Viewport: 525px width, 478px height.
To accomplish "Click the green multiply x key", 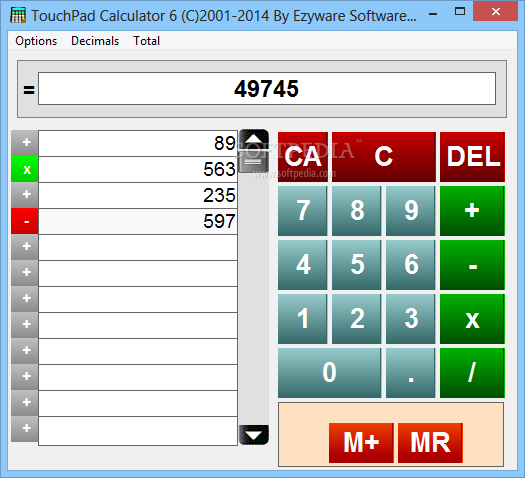I will [472, 319].
